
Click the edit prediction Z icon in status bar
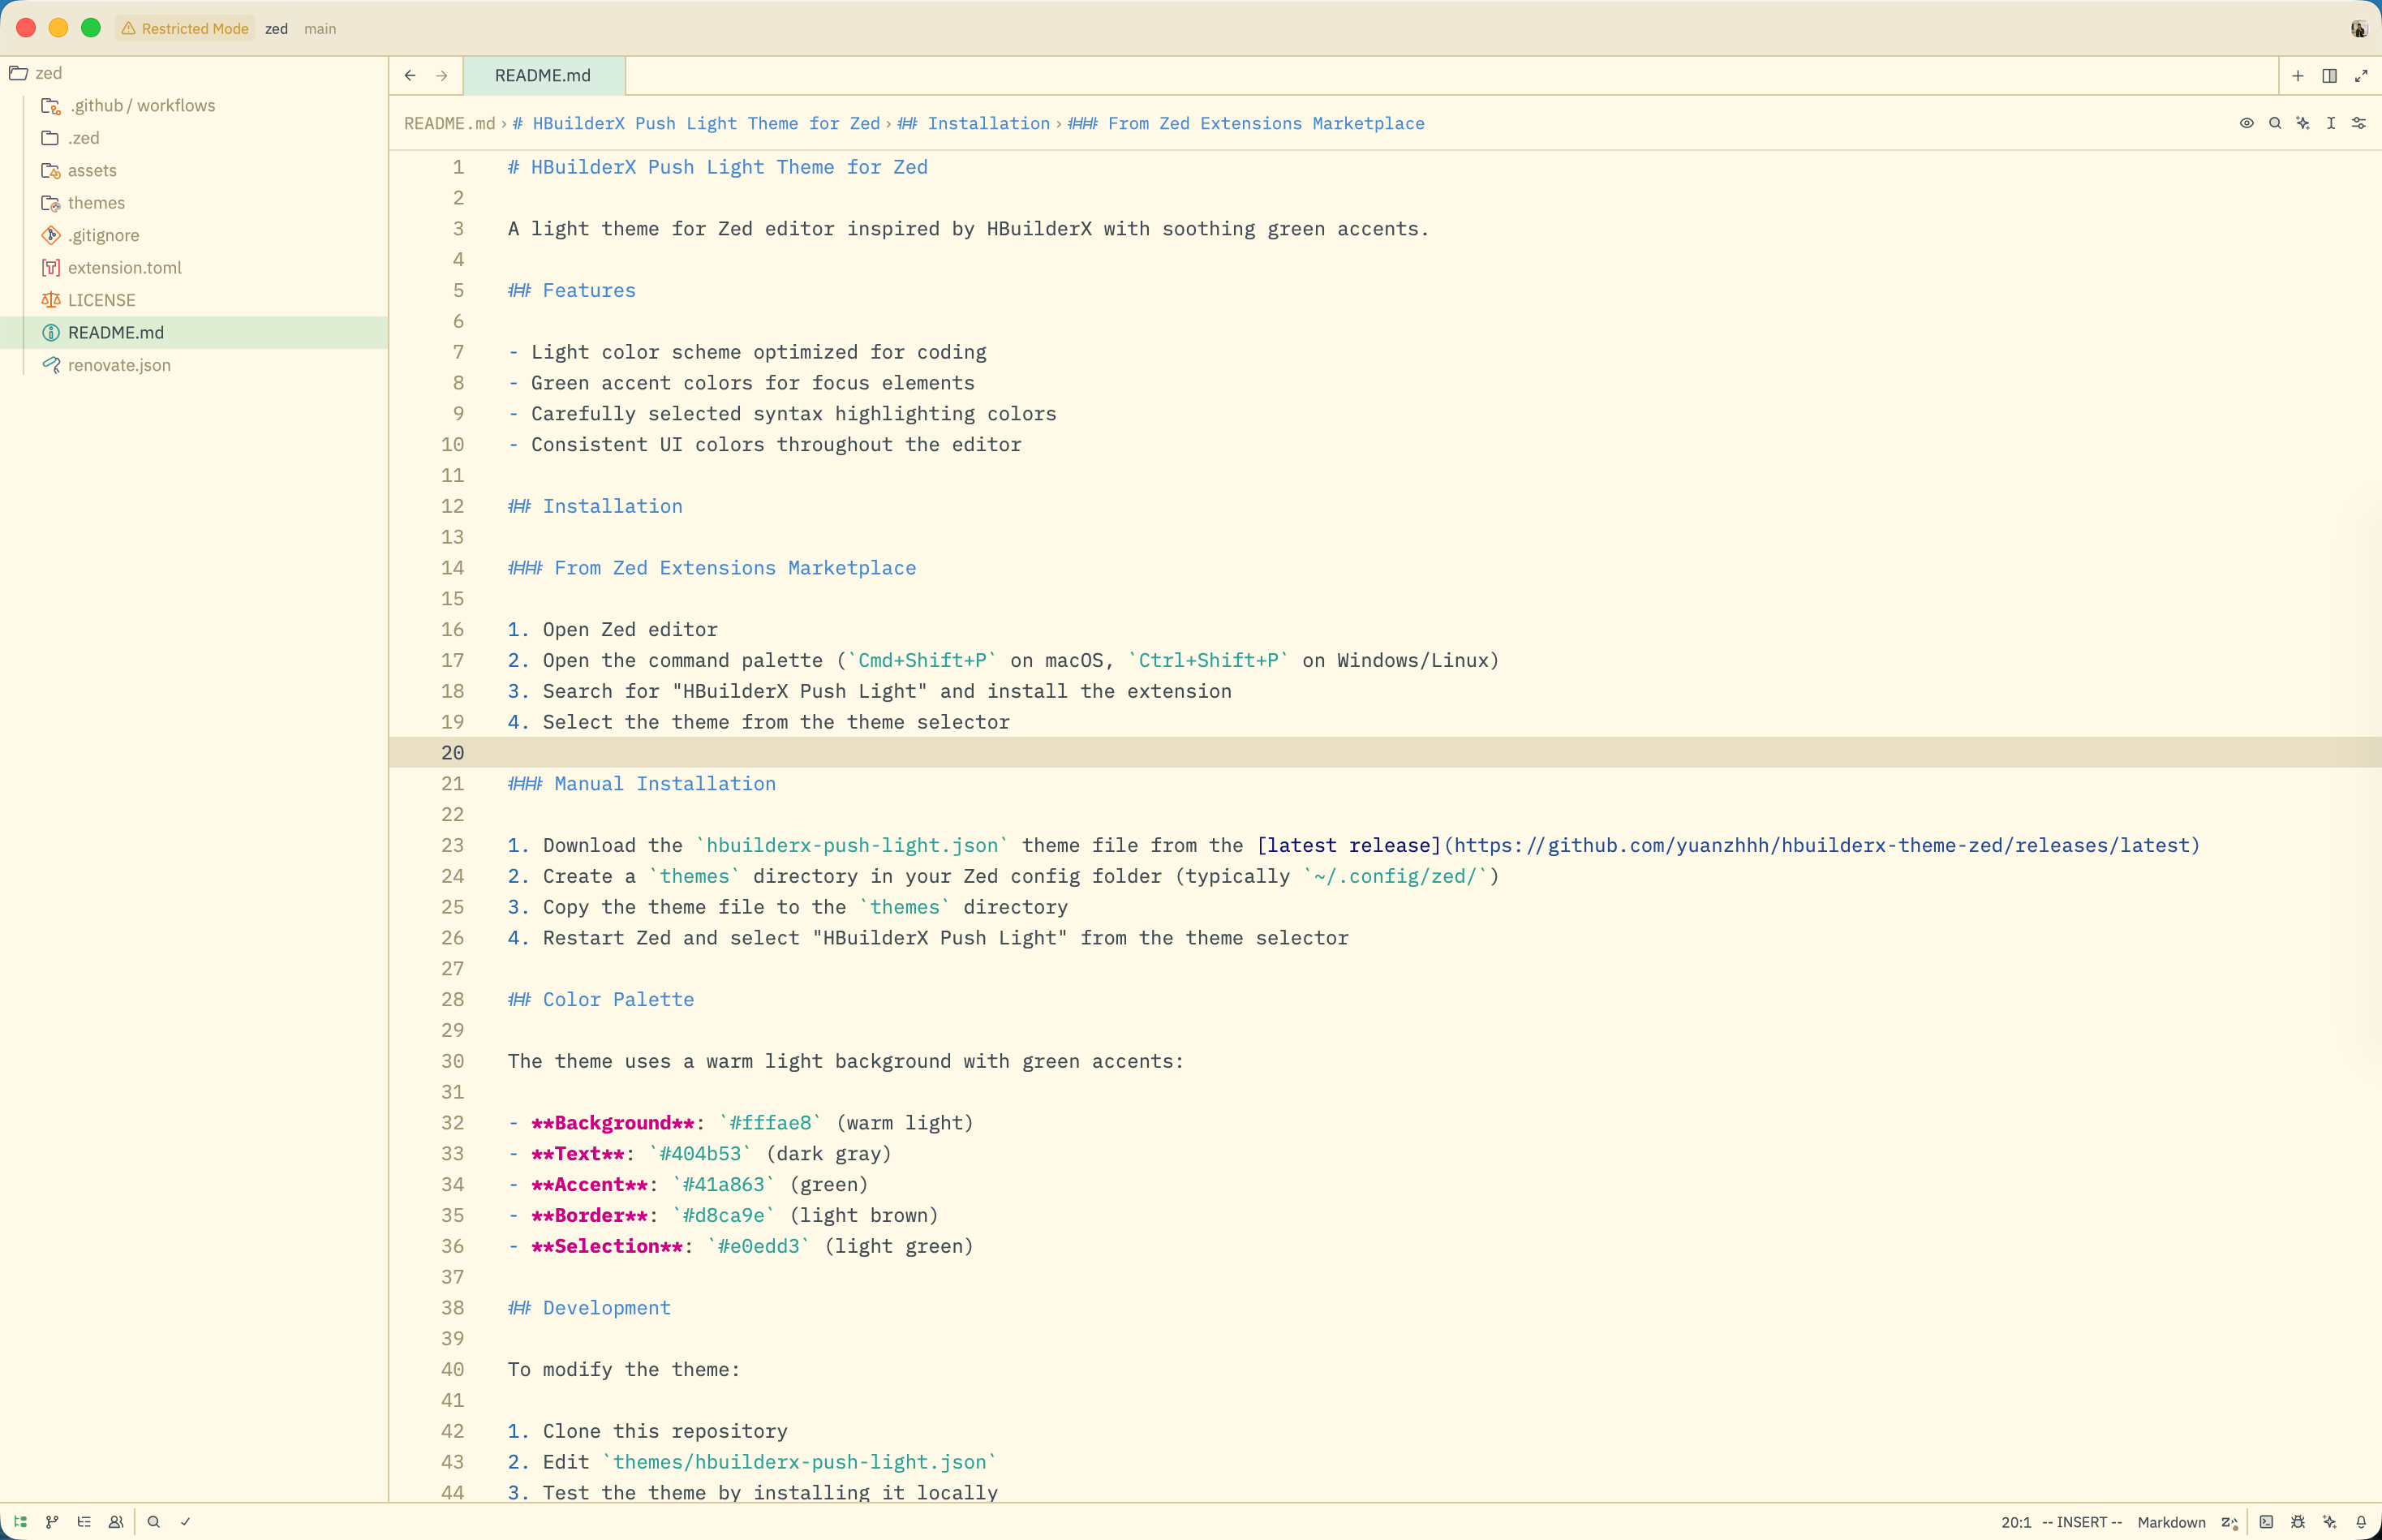[2229, 1522]
